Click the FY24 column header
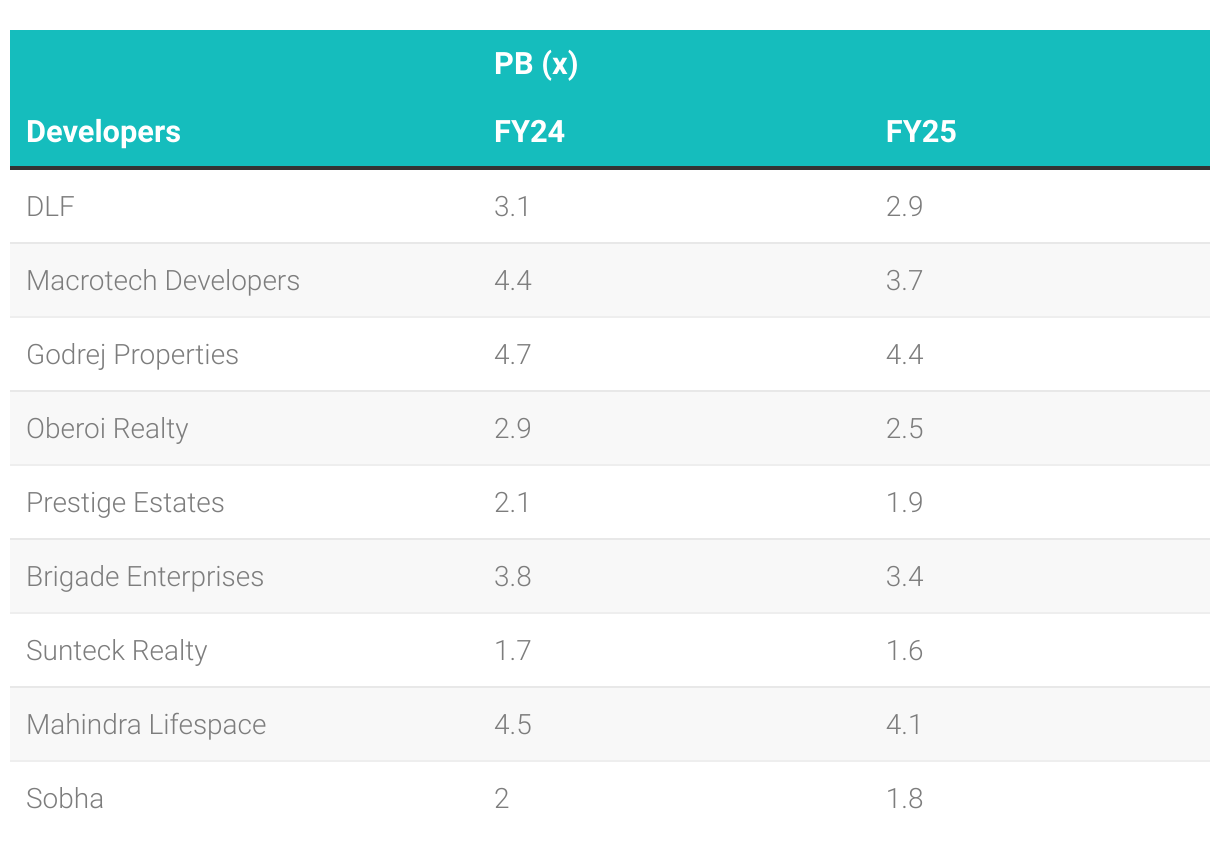 [529, 131]
